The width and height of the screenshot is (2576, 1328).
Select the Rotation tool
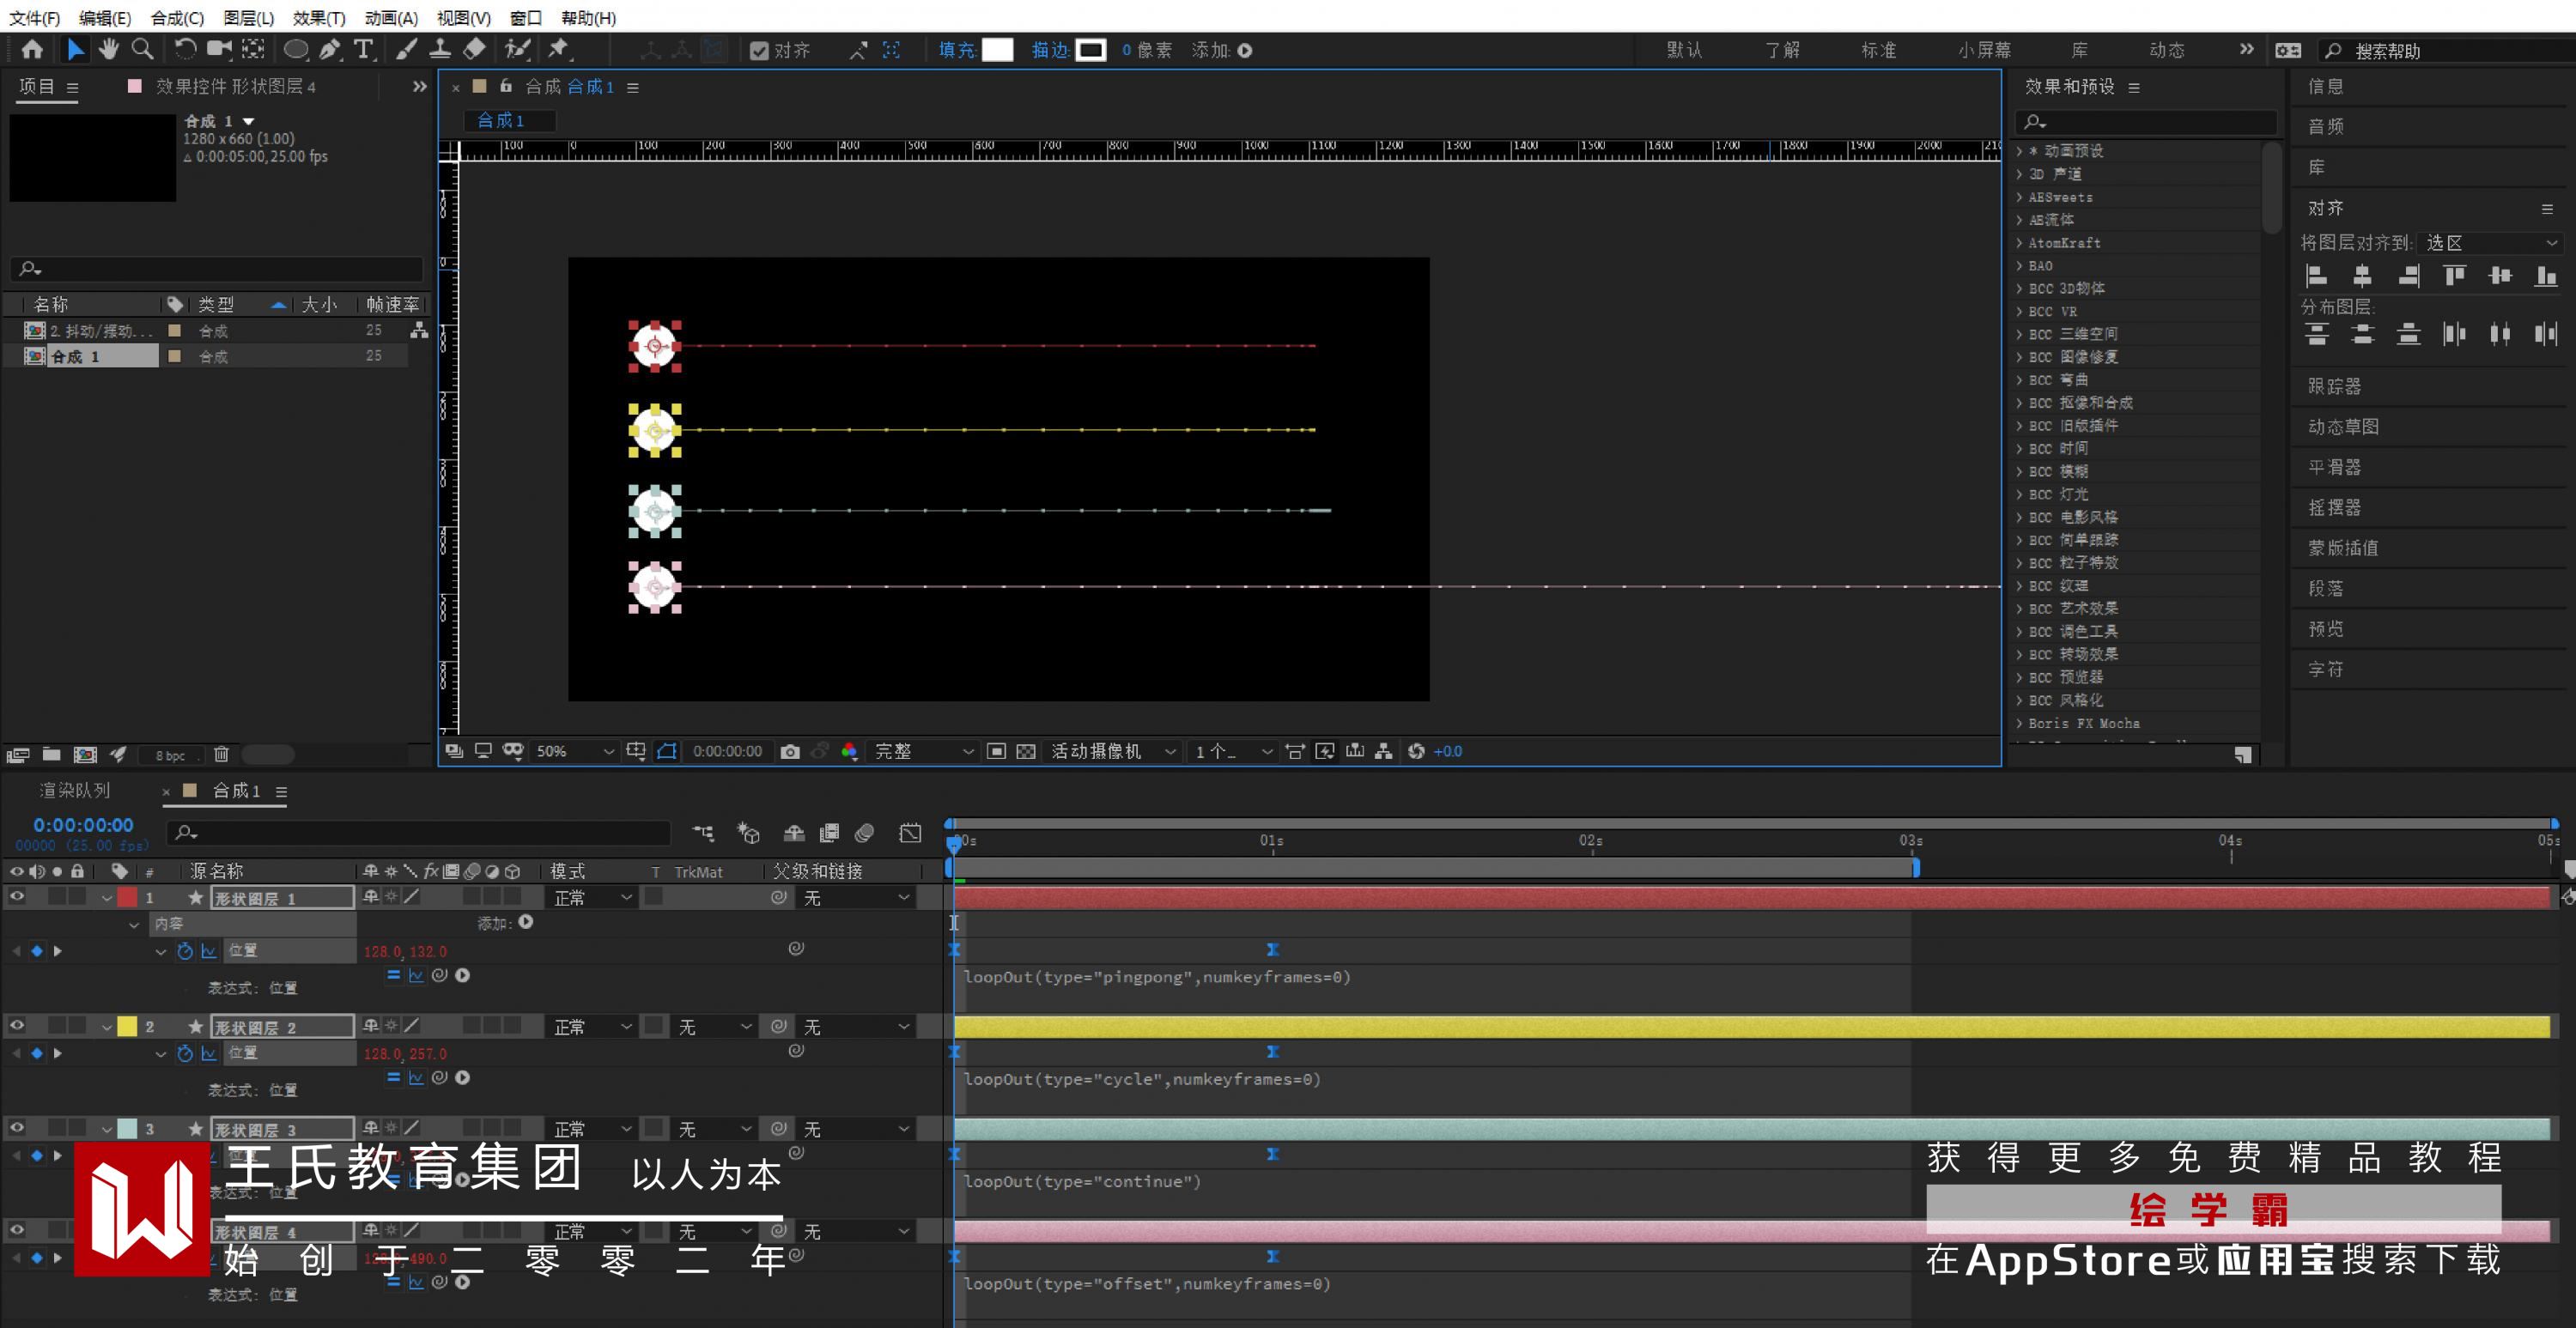point(185,49)
